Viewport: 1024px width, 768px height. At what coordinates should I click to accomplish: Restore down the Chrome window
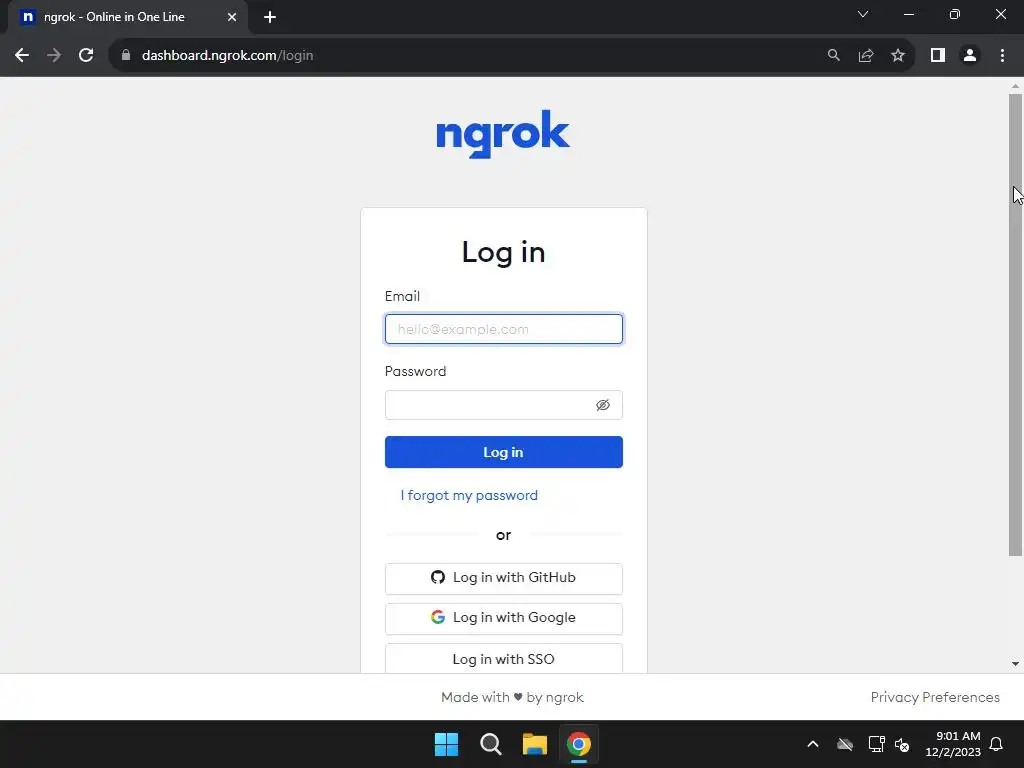[955, 14]
